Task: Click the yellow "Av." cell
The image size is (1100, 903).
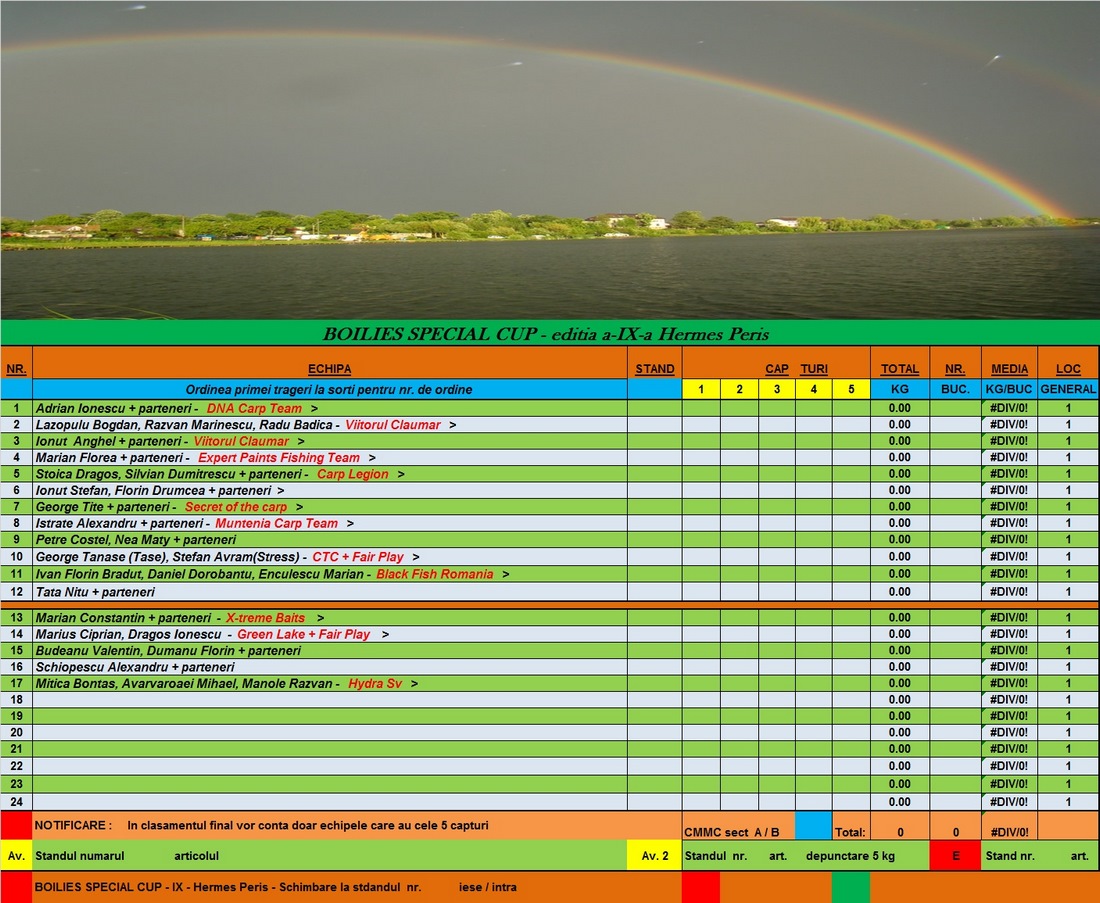Action: (16, 856)
